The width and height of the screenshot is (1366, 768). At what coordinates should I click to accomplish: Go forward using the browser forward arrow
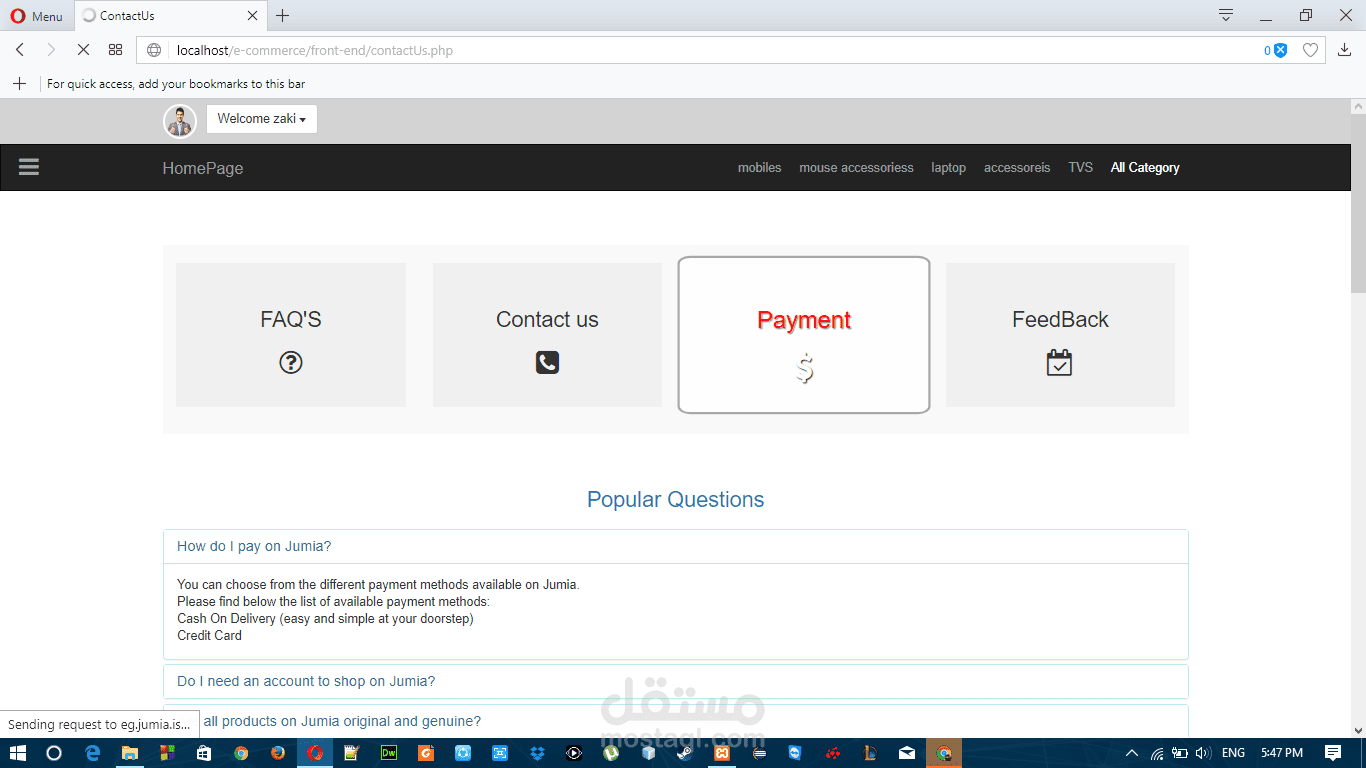coord(51,50)
